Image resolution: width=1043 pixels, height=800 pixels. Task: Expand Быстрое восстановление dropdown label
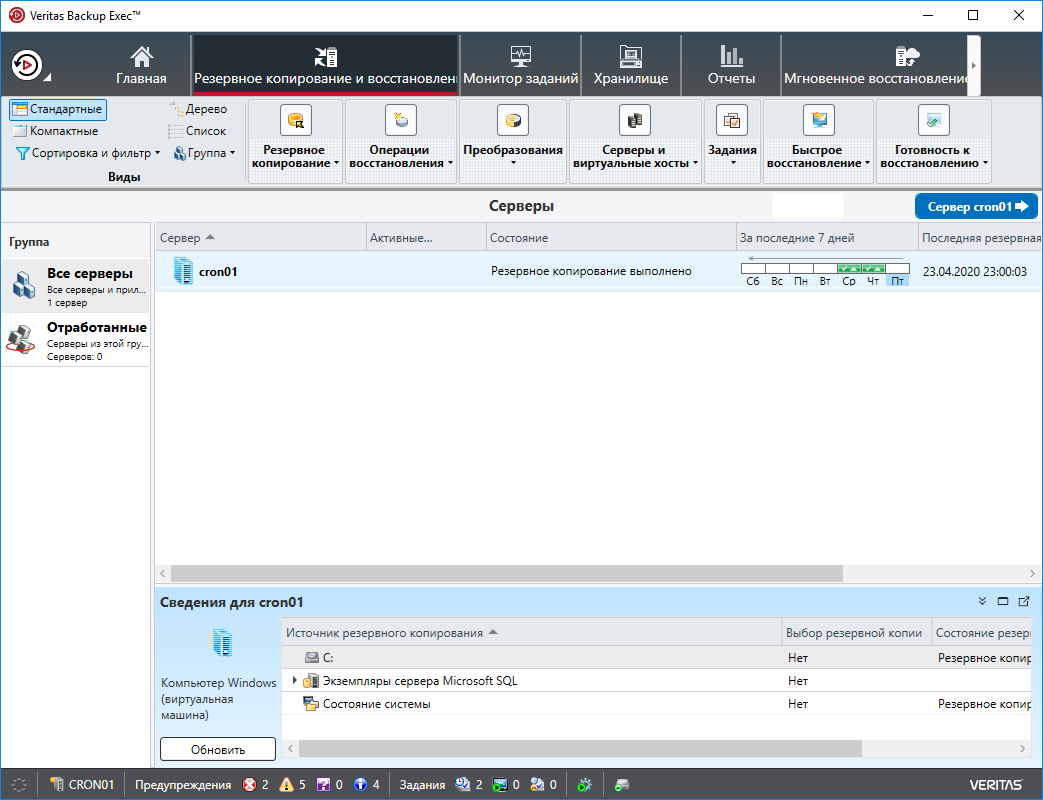[x=818, y=157]
